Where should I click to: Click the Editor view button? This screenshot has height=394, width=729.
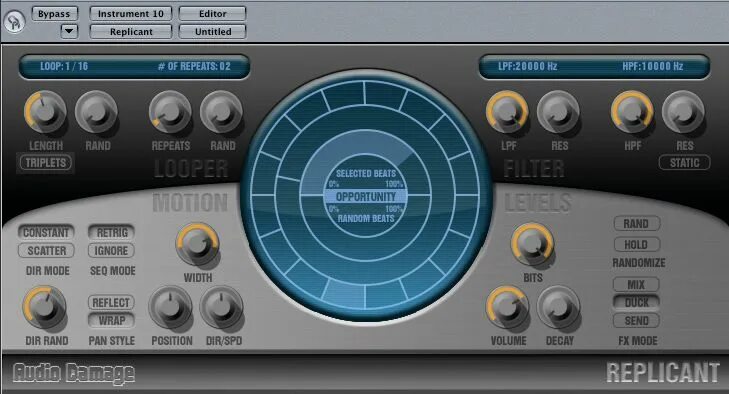pos(212,13)
